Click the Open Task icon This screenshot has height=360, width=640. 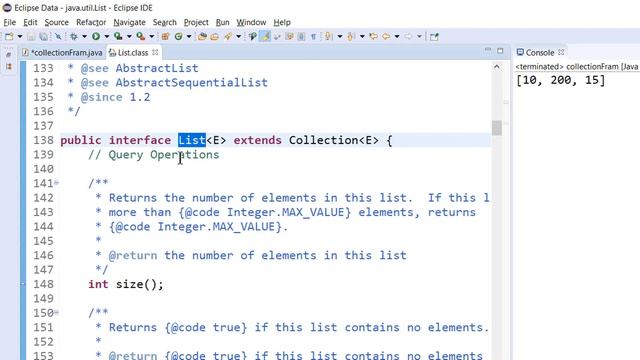coord(214,36)
